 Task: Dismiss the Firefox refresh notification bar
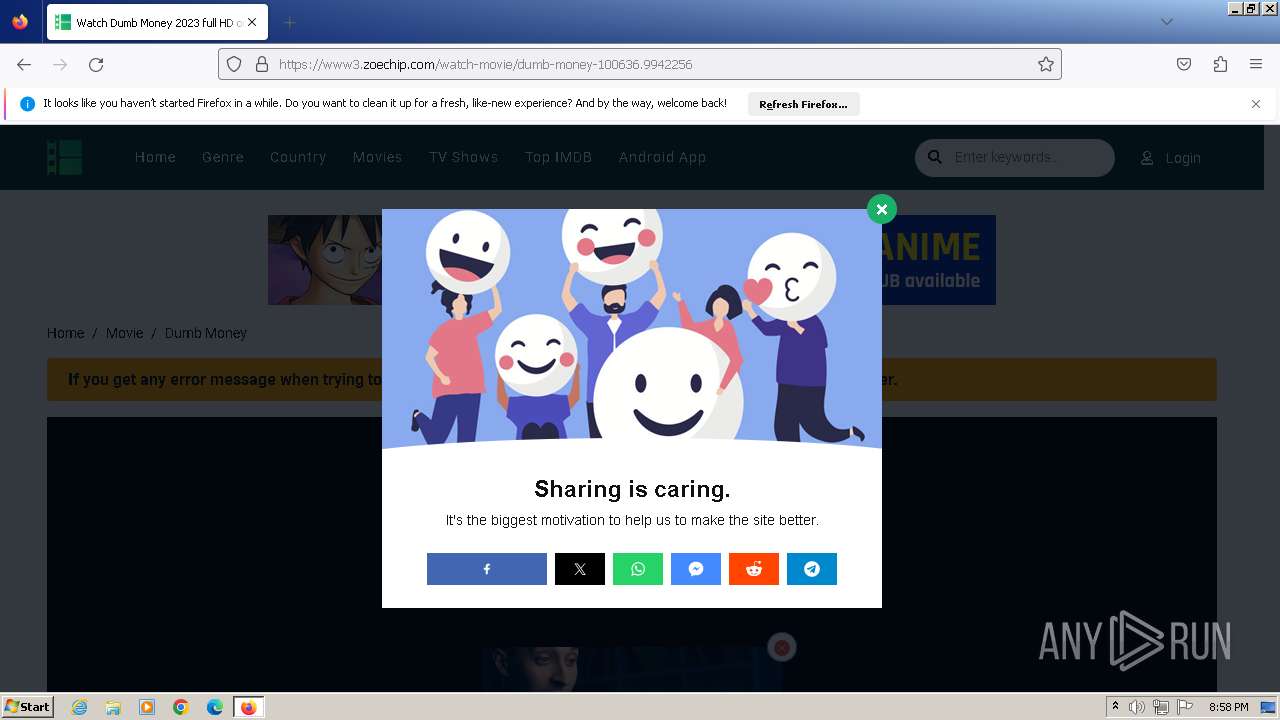(1256, 104)
